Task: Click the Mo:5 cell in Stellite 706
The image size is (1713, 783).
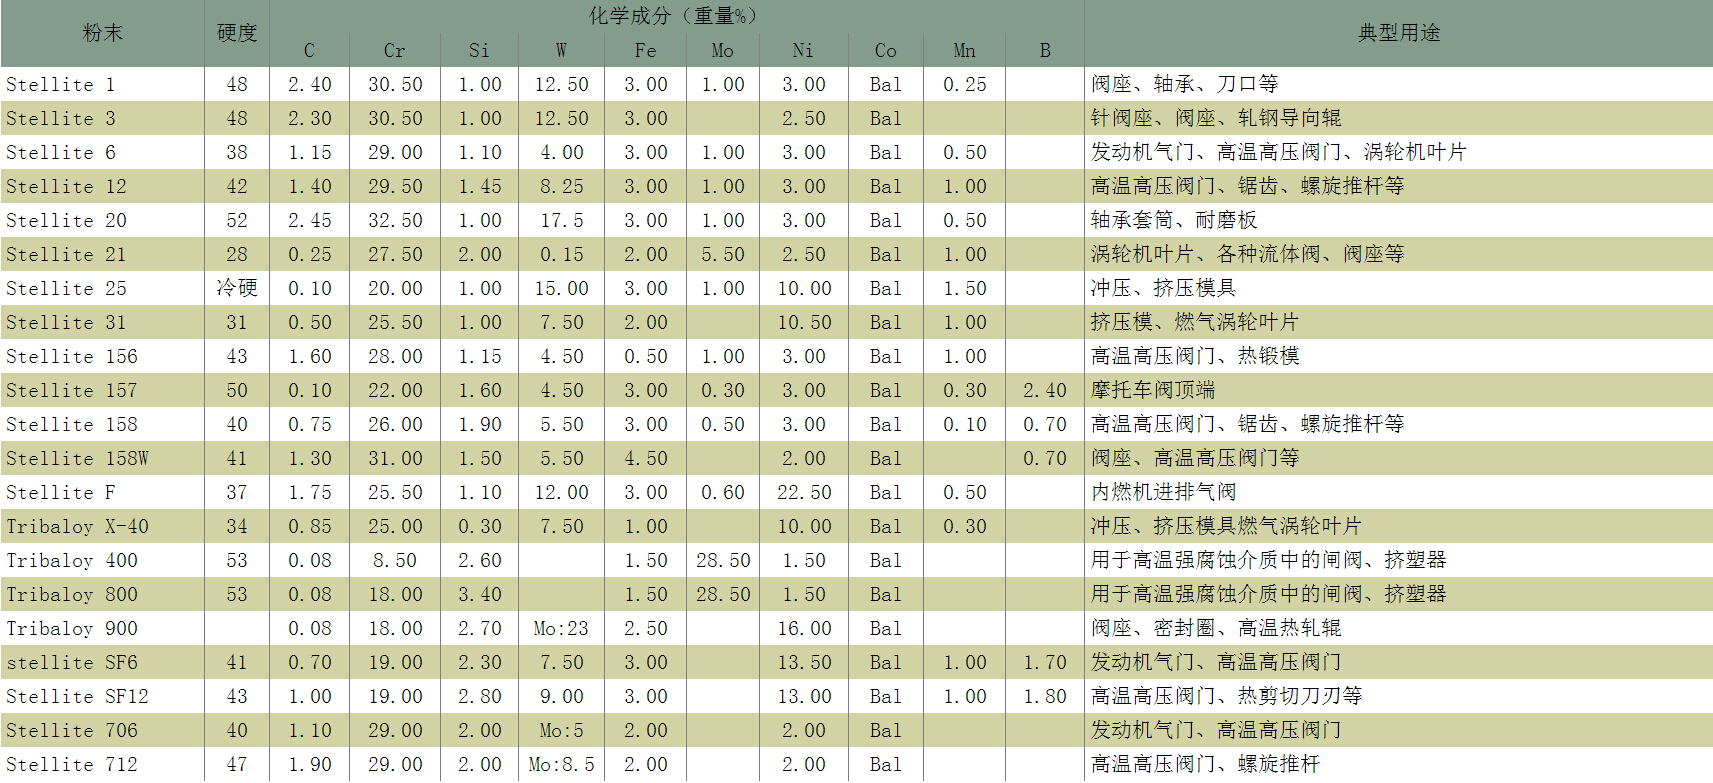Action: (561, 731)
